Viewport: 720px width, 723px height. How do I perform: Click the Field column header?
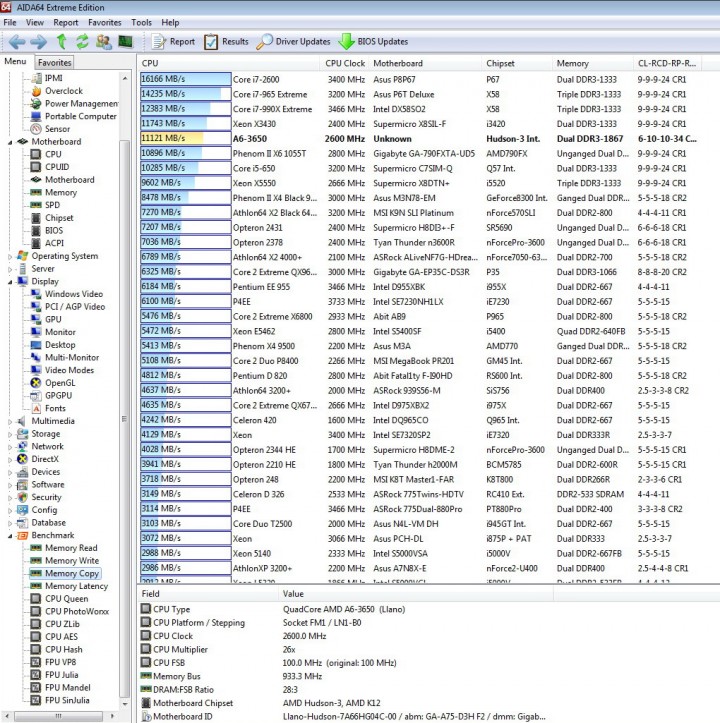(x=208, y=594)
